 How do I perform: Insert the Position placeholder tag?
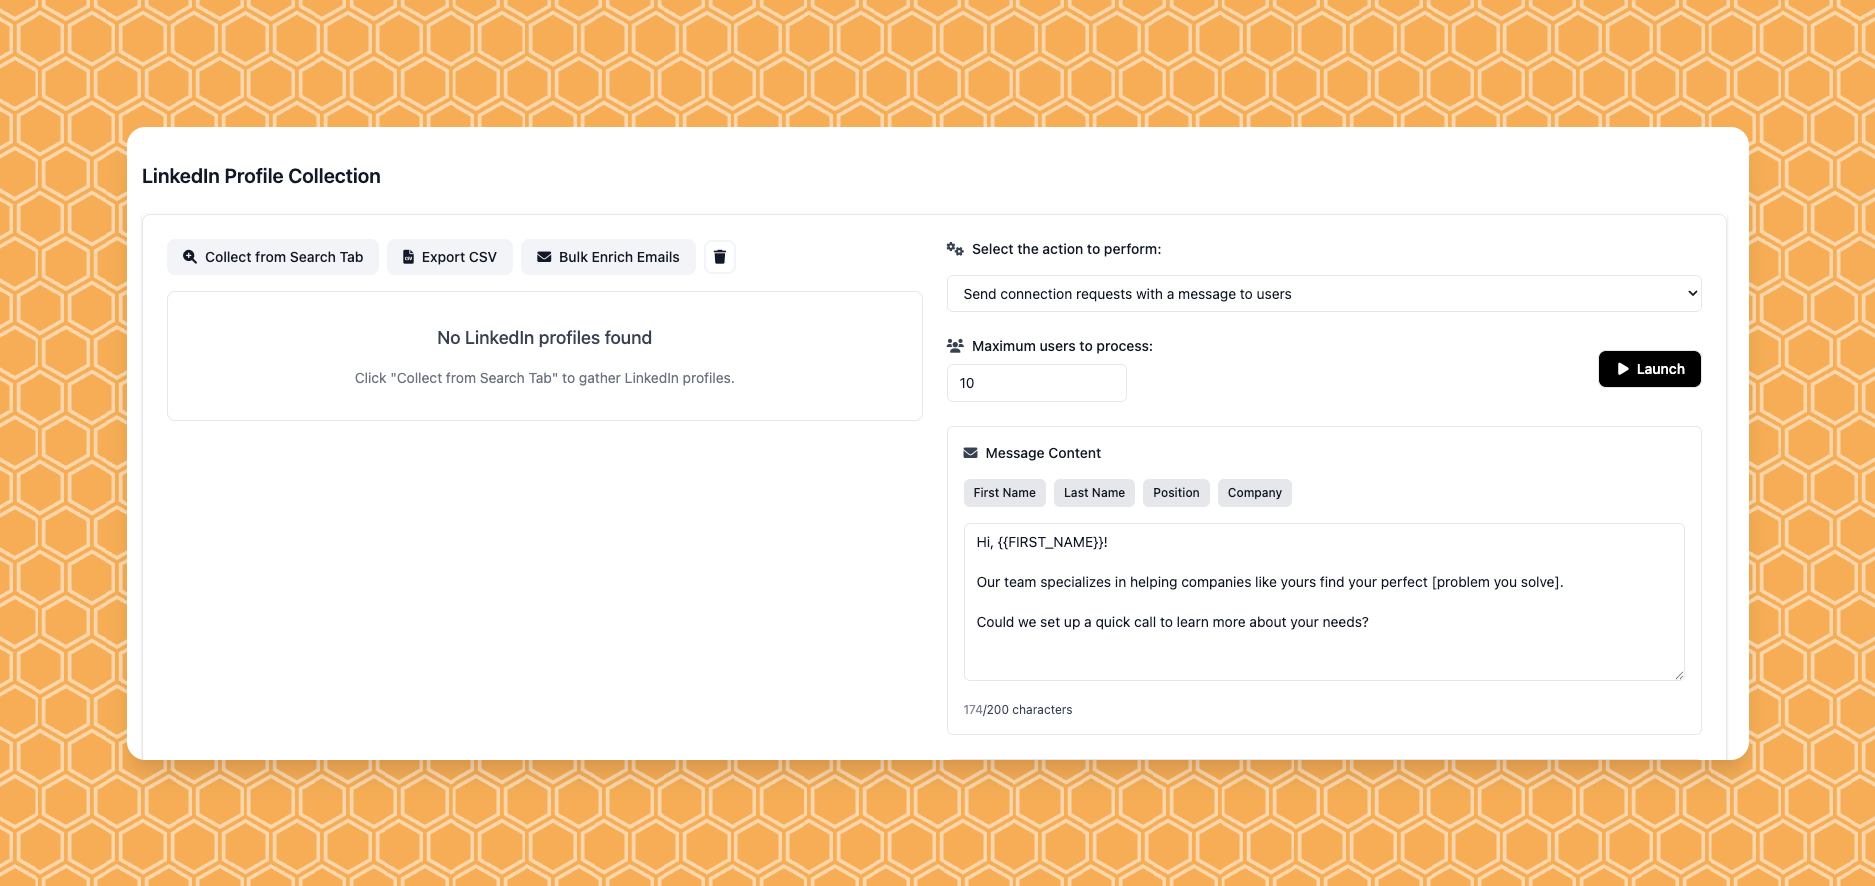coord(1176,493)
